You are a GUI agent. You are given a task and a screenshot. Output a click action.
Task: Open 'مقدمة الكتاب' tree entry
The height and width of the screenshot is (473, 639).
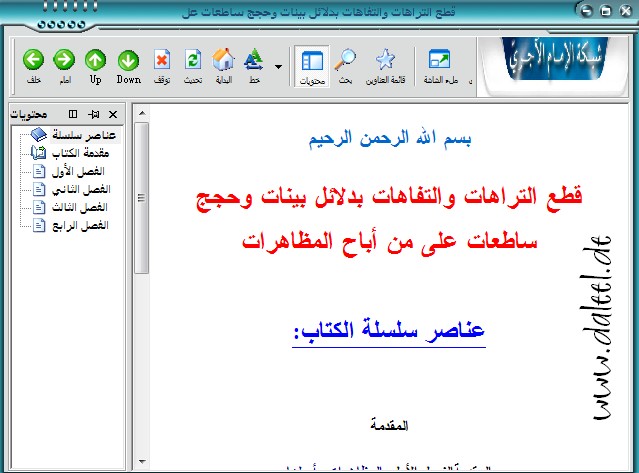click(x=96, y=152)
